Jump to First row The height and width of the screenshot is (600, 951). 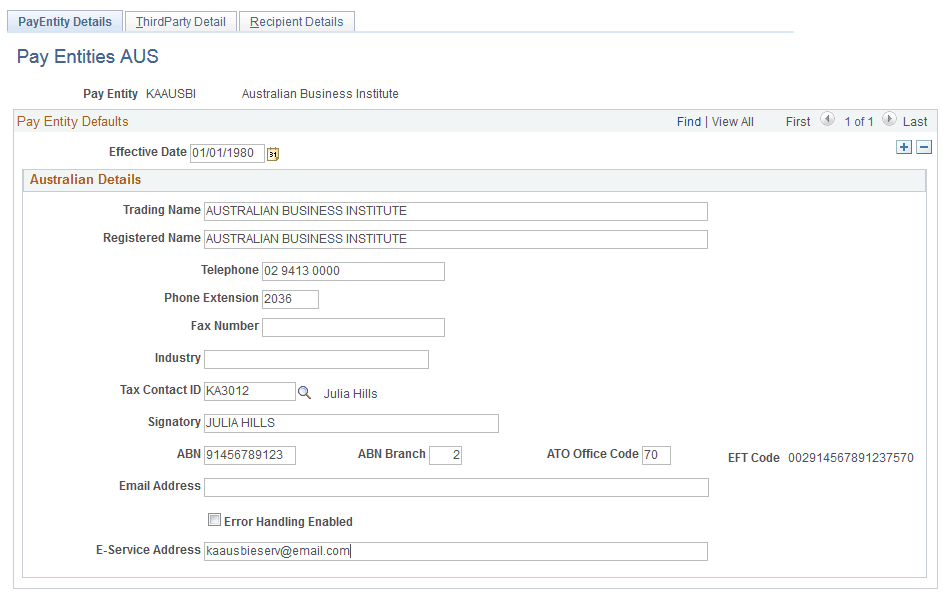click(797, 121)
